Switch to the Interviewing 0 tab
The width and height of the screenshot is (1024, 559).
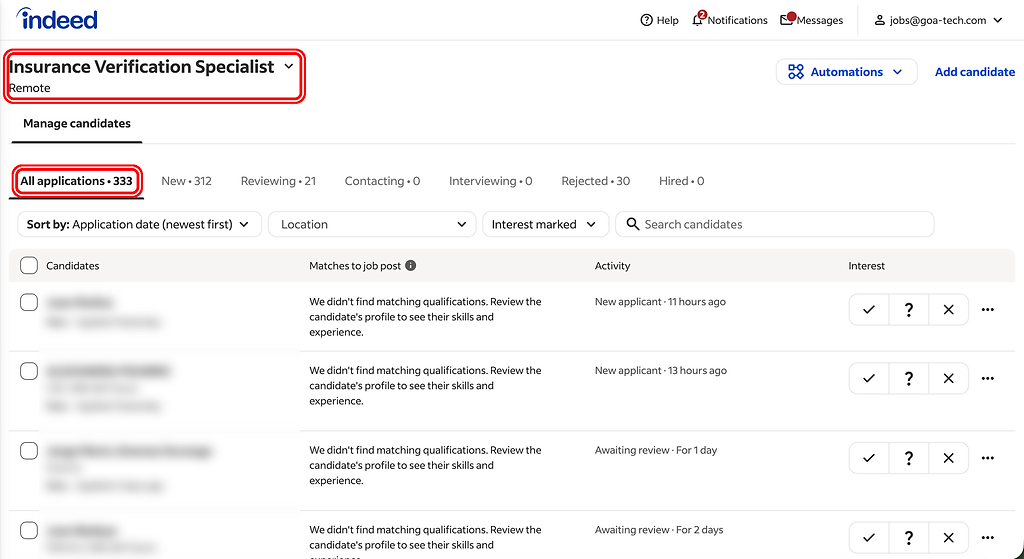tap(490, 181)
